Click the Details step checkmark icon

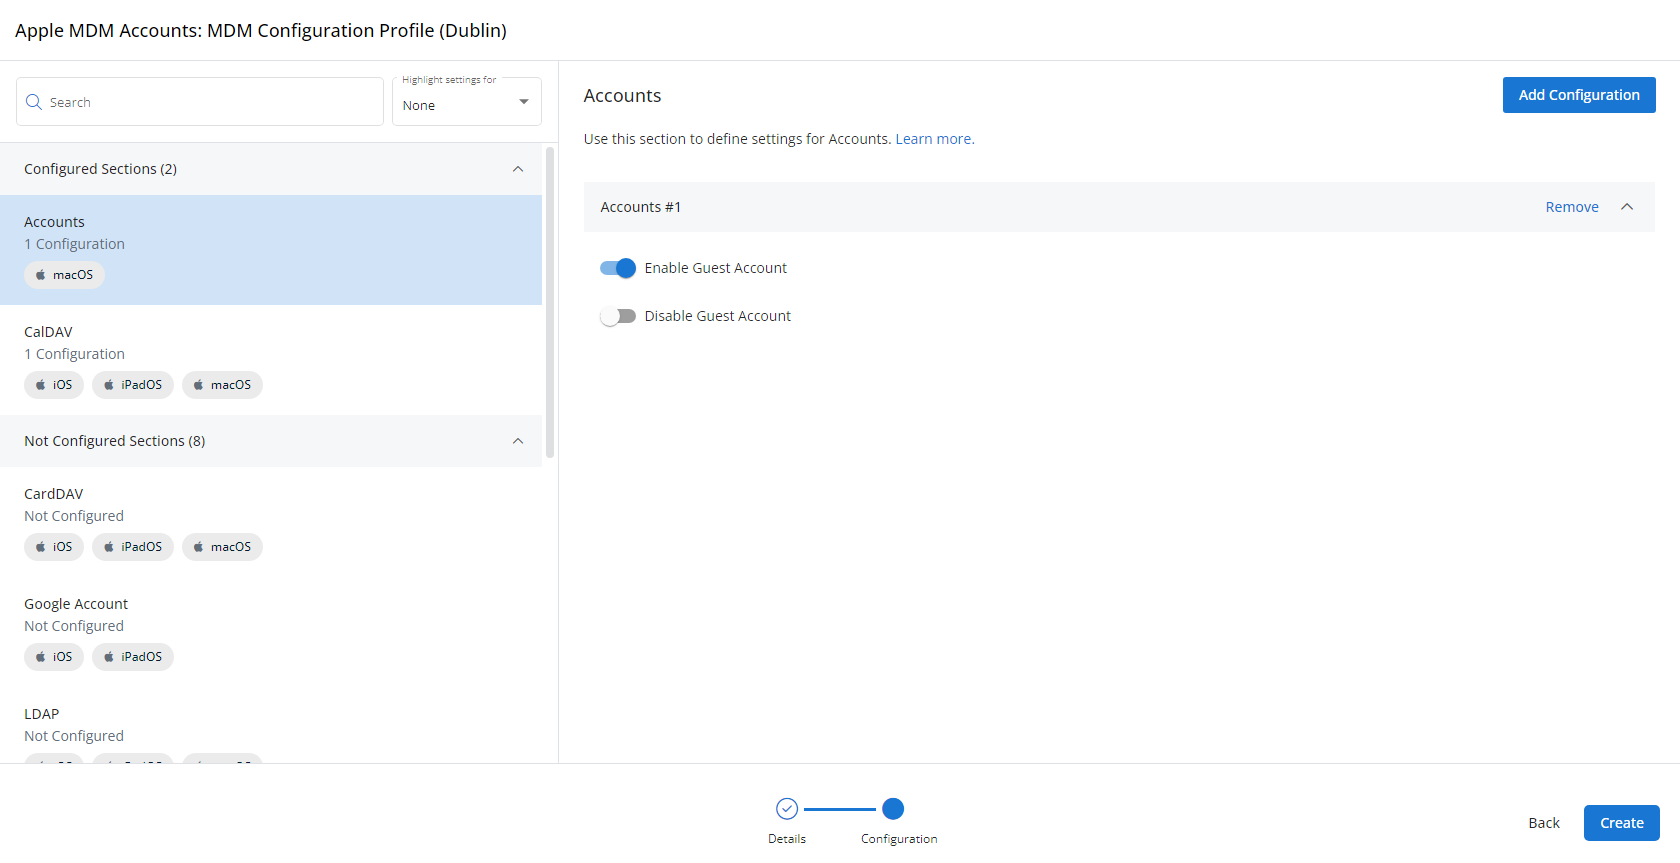click(x=787, y=808)
